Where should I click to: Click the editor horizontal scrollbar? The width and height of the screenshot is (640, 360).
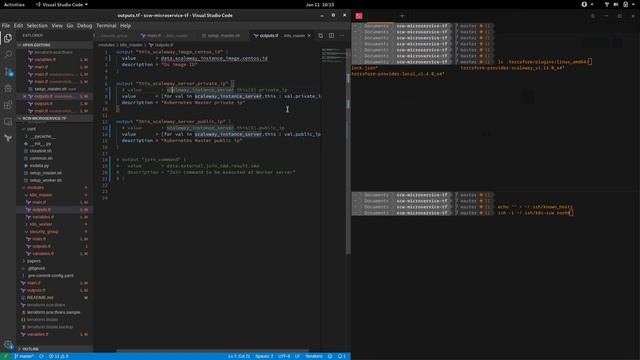212,350
